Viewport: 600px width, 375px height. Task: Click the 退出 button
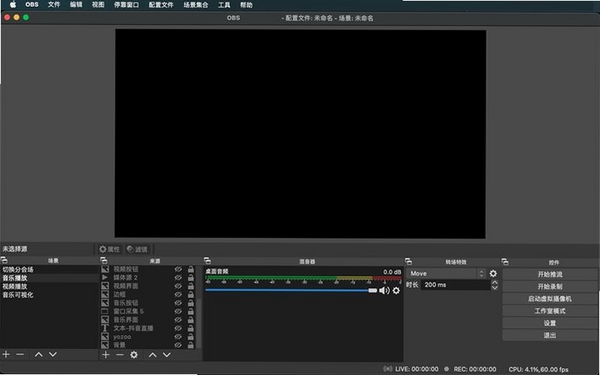point(550,335)
